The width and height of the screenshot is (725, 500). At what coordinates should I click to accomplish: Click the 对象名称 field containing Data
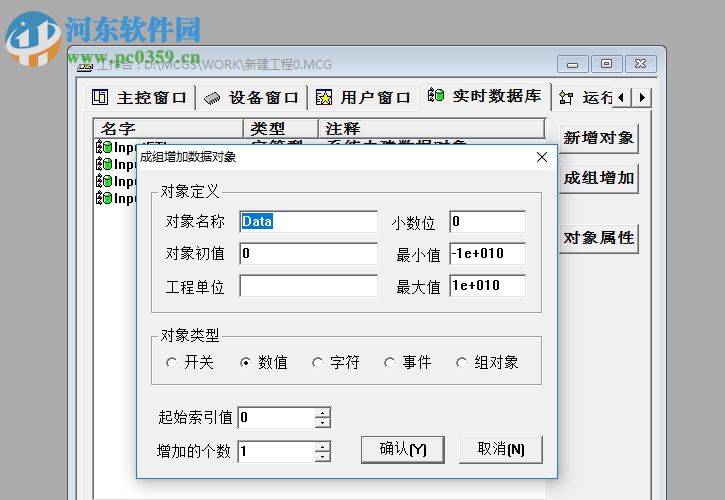click(308, 222)
